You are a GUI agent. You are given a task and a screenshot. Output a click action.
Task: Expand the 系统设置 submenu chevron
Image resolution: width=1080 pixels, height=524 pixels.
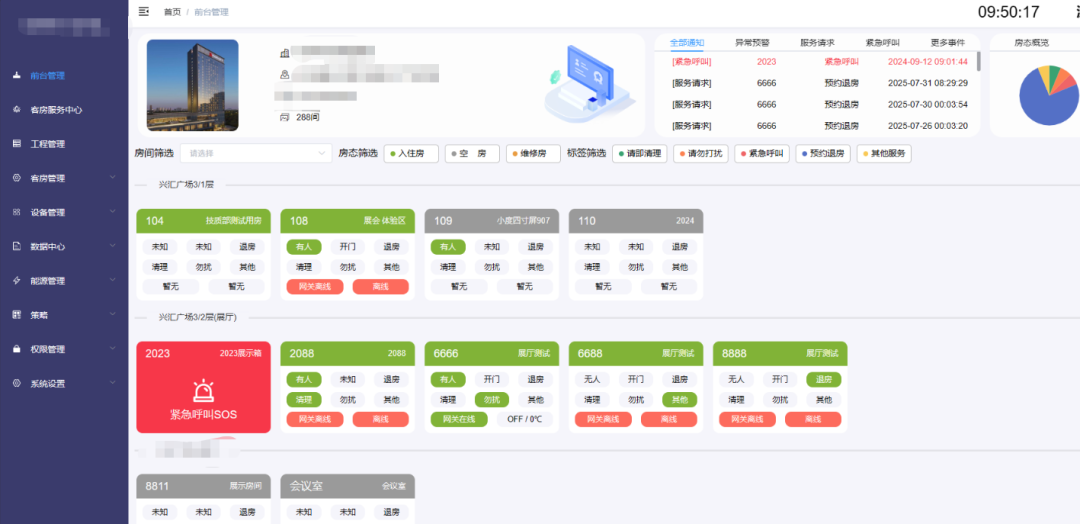click(113, 383)
